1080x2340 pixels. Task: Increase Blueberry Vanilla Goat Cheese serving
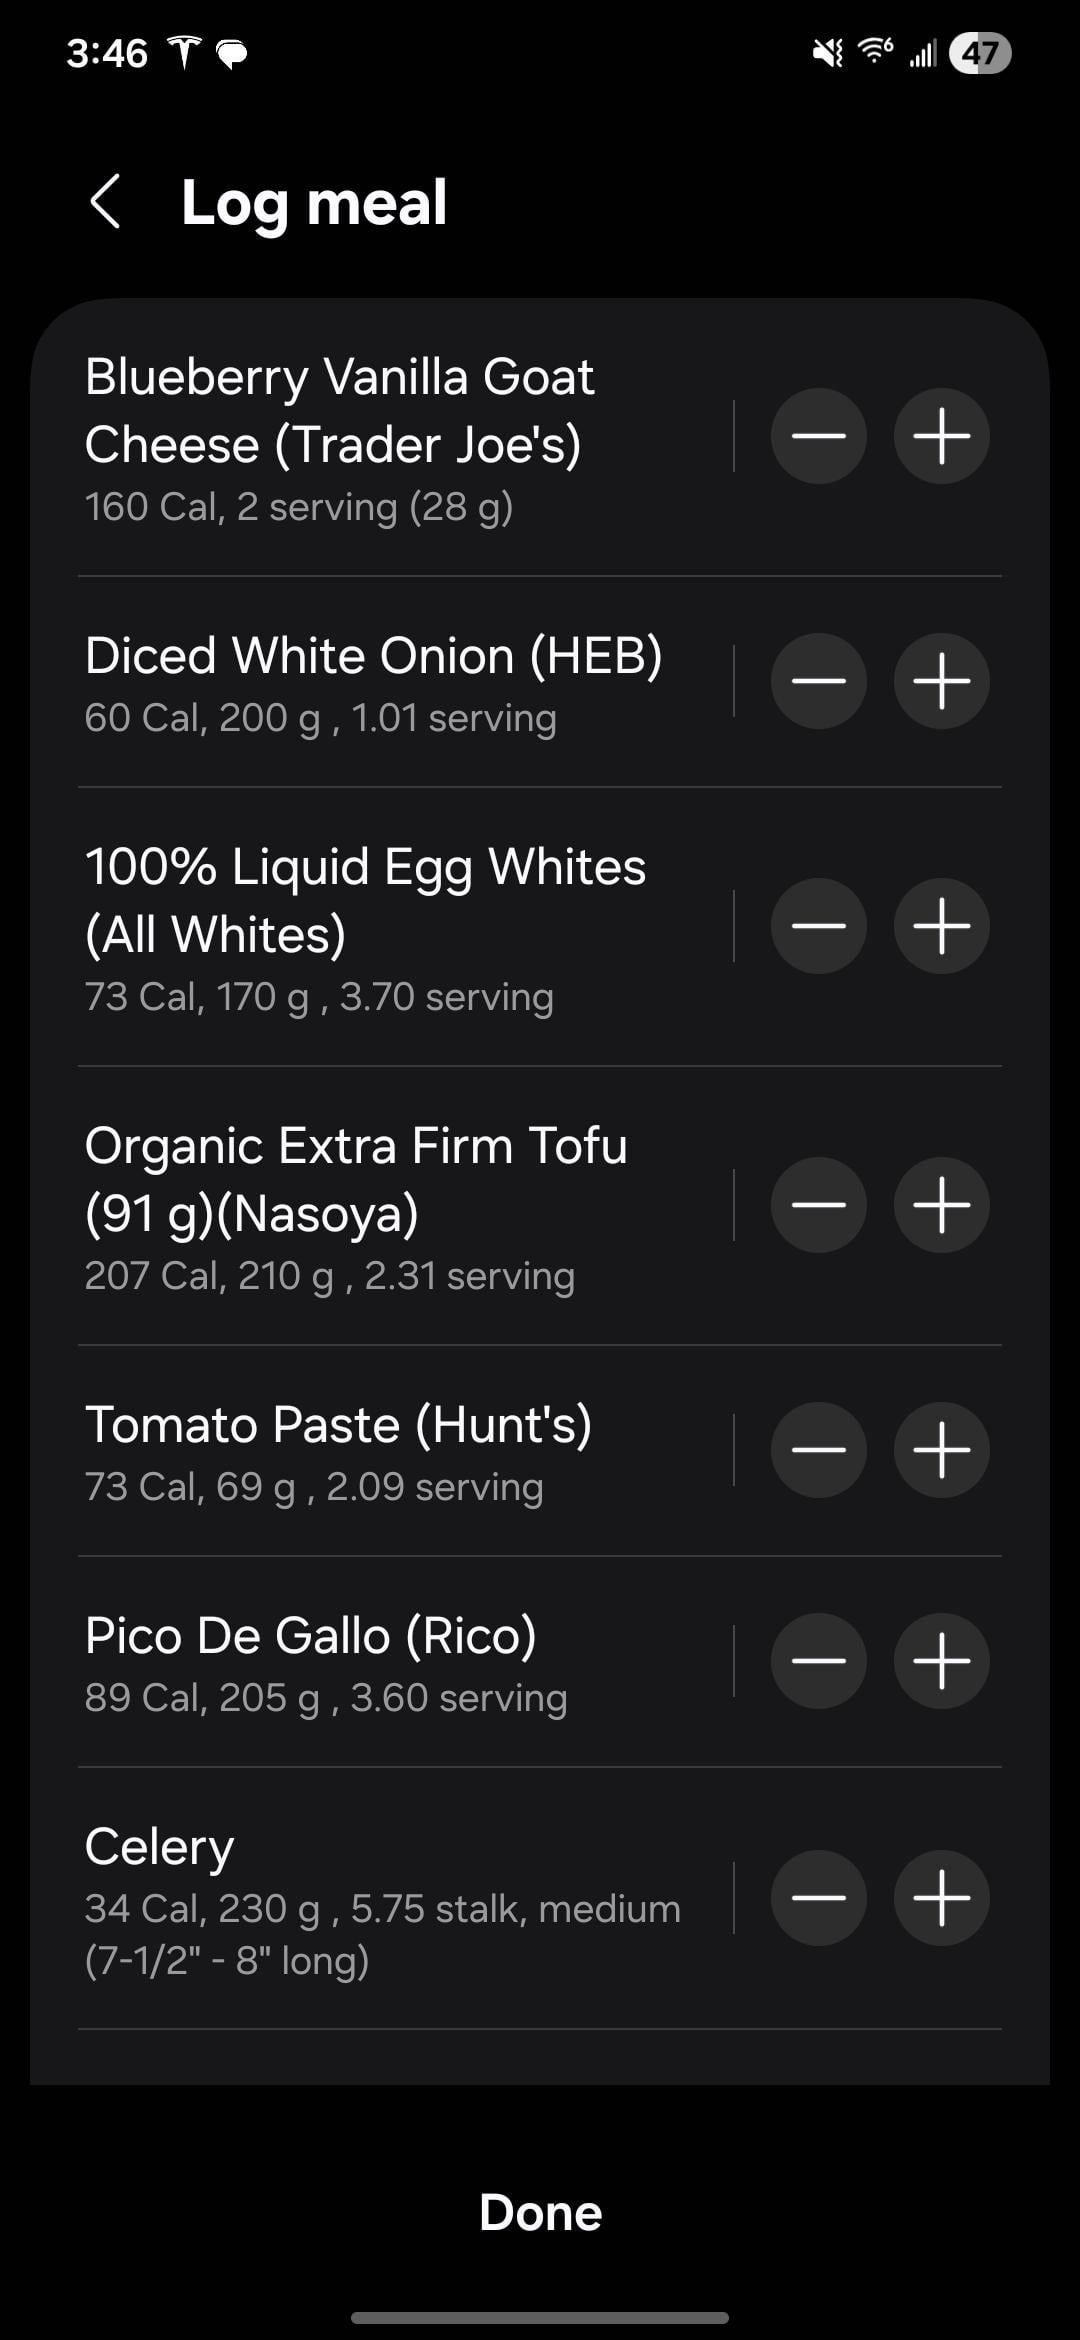[x=941, y=436]
